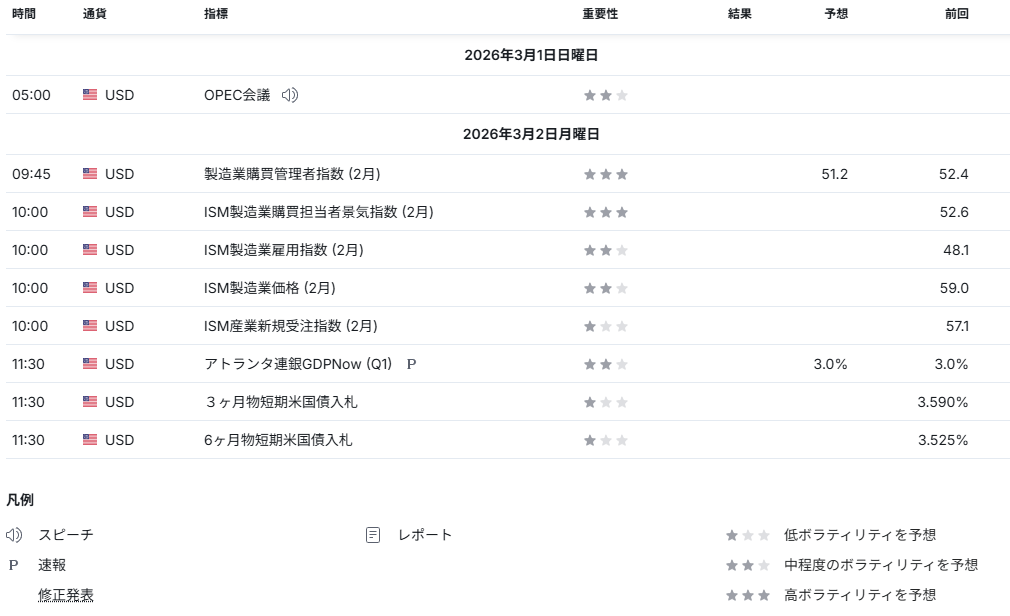Screen dimensions: 1010x616
Task: Click the 2026年3月2日月曜日 date header row
Action: pyautogui.click(x=531, y=134)
